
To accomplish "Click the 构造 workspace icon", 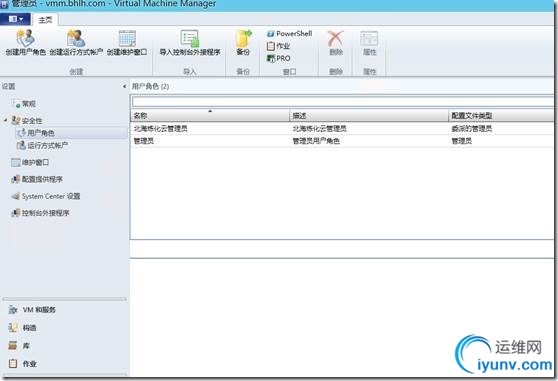I will [x=13, y=328].
